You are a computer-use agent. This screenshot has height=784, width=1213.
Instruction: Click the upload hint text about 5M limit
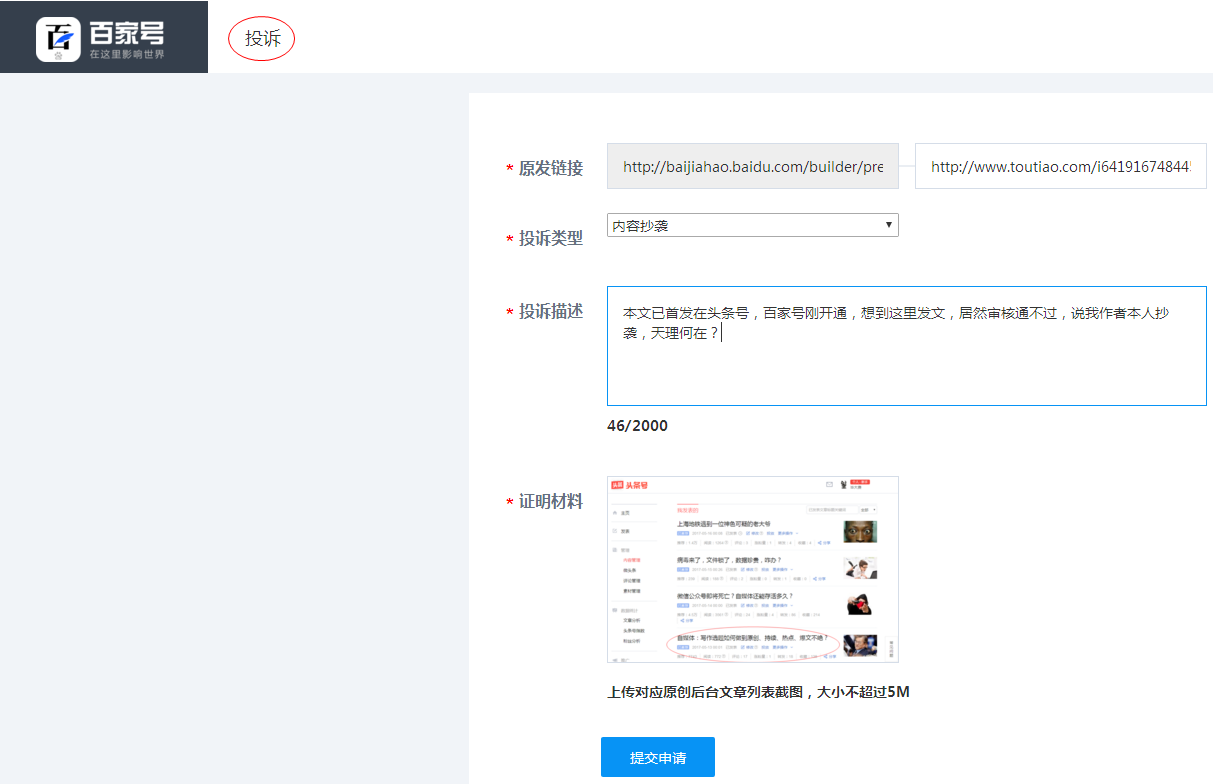point(758,692)
